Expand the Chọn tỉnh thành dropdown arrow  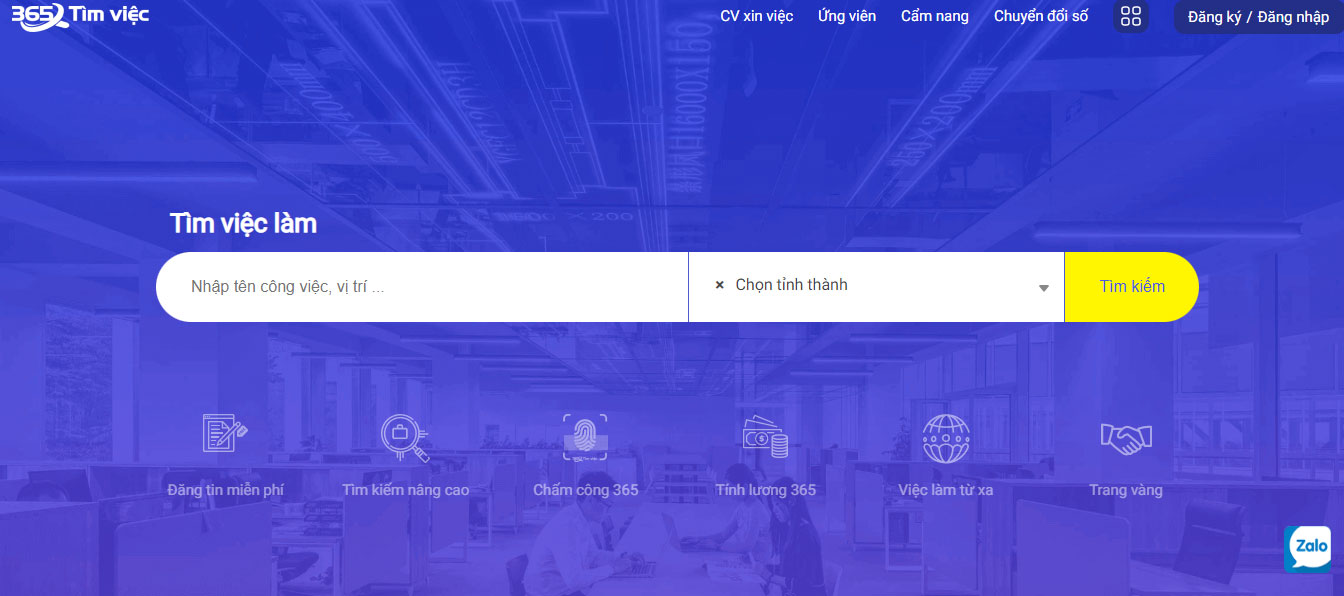click(1043, 288)
